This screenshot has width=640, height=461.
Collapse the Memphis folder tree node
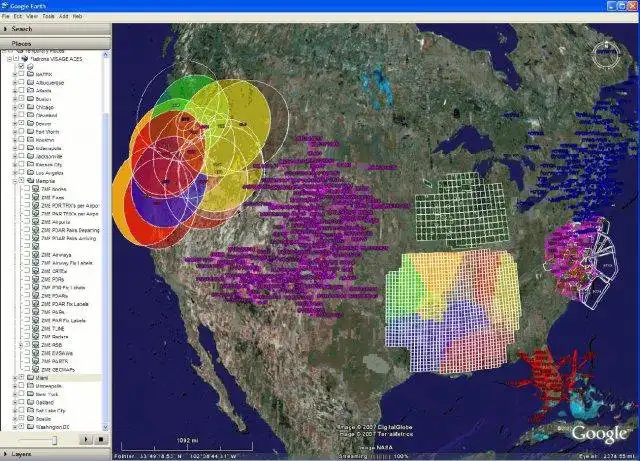15,180
